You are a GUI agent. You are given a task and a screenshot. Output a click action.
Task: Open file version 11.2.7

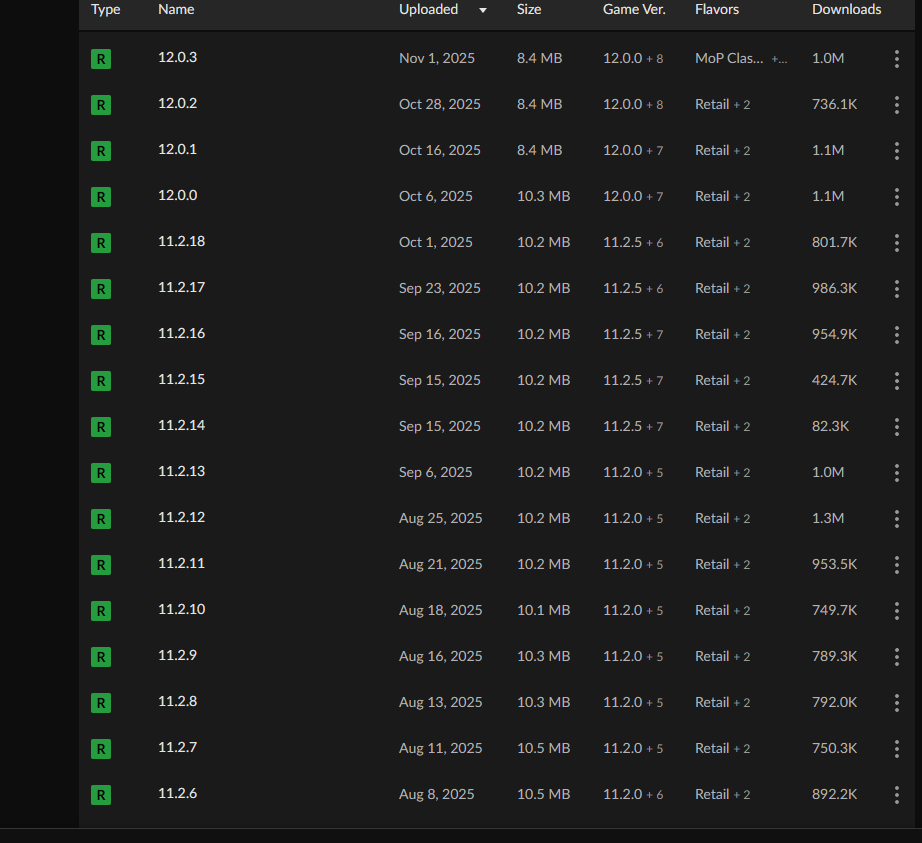[x=178, y=747]
